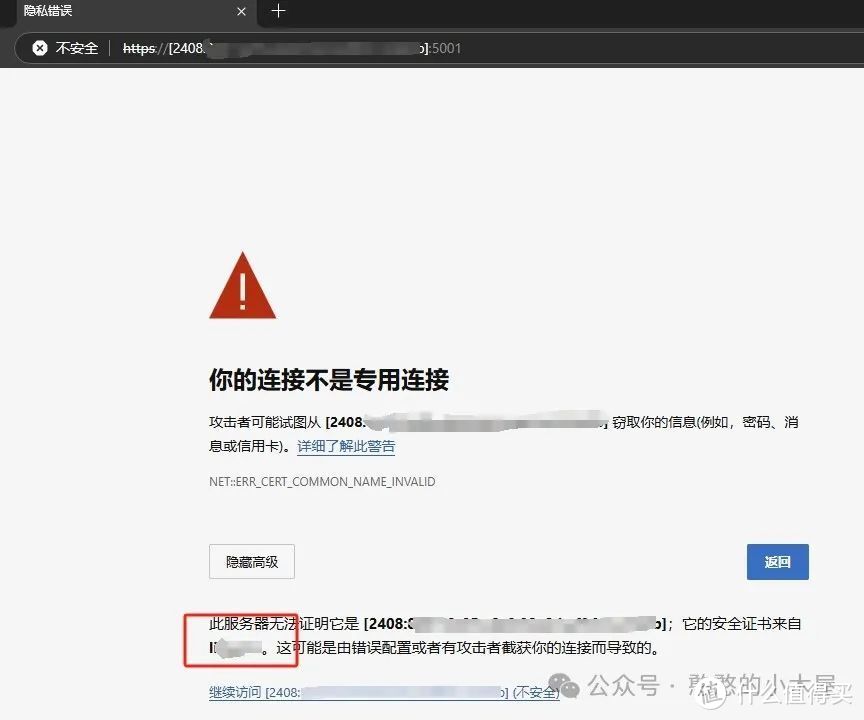Select the 隐私错误 browser tab
This screenshot has width=864, height=720.
pyautogui.click(x=120, y=12)
